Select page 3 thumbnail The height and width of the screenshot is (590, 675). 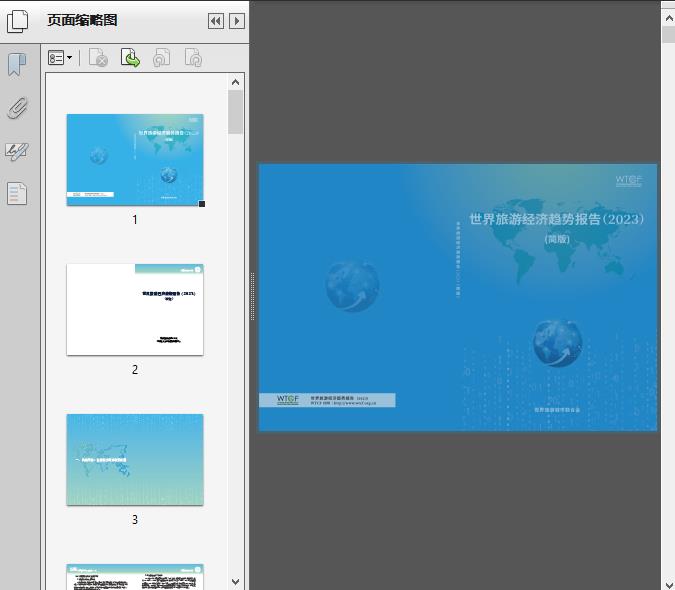135,460
